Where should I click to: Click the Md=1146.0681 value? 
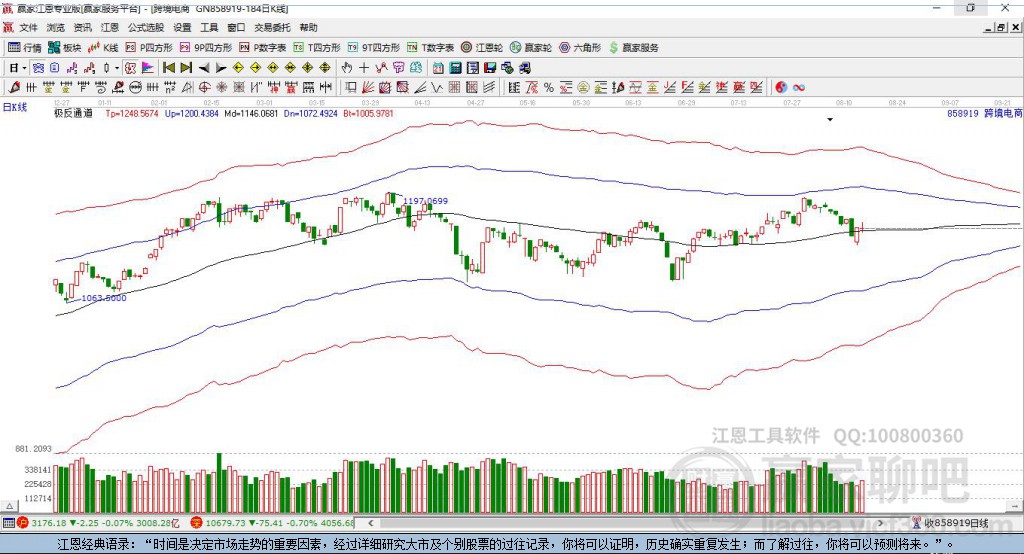[x=251, y=114]
